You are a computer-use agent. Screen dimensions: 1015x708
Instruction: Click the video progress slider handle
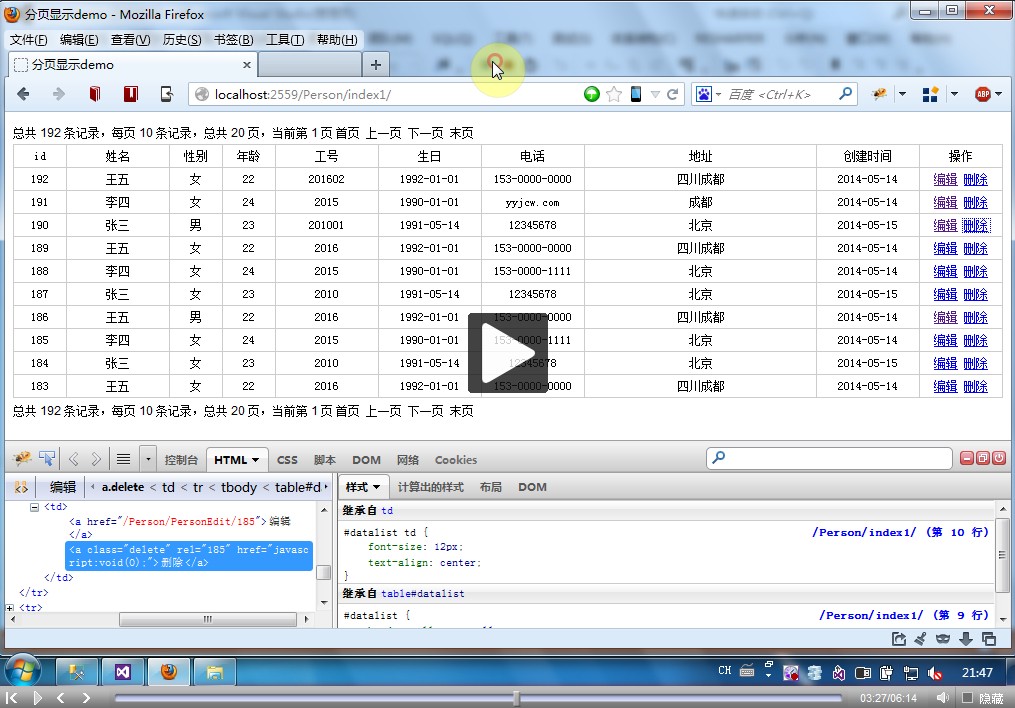(x=516, y=698)
